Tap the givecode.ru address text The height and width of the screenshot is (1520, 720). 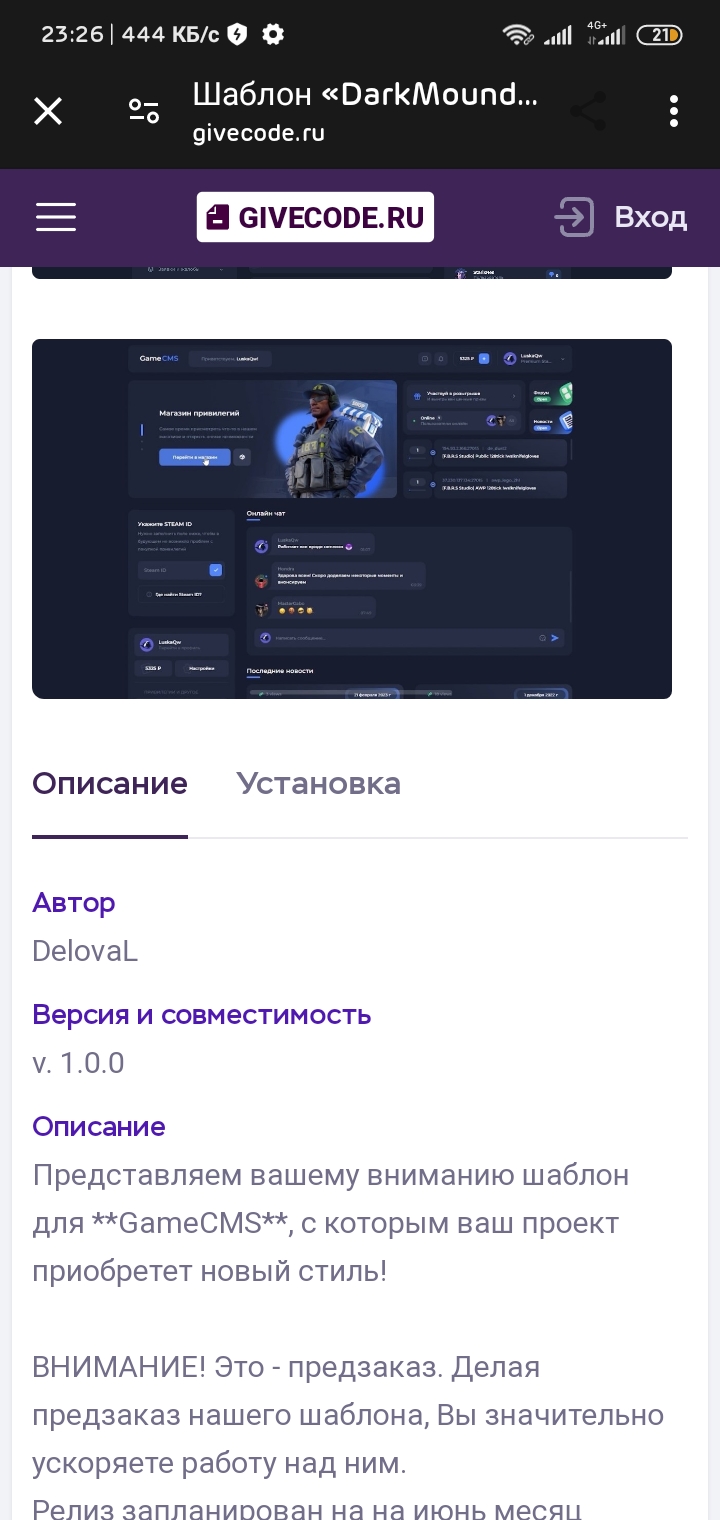[x=258, y=133]
